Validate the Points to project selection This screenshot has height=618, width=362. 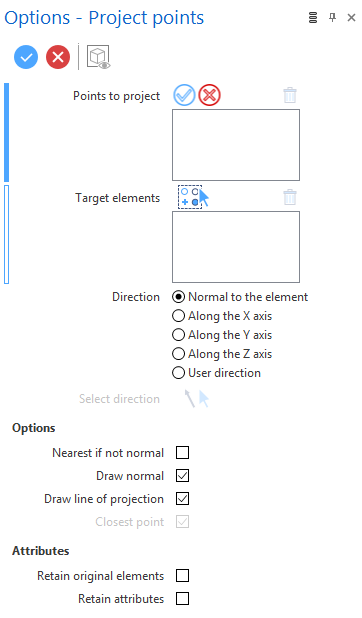(x=184, y=95)
